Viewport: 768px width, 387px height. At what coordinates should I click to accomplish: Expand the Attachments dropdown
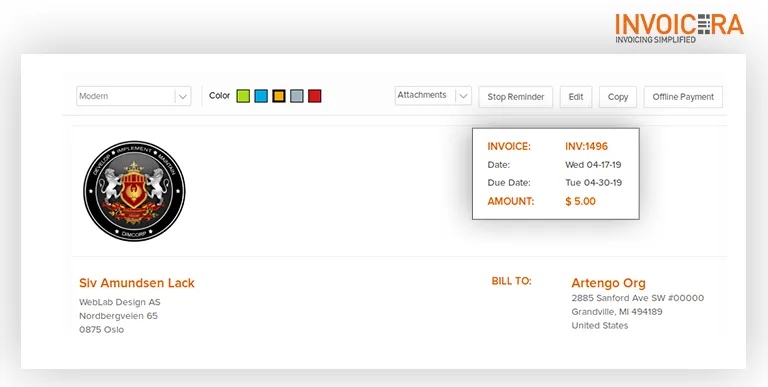(433, 96)
